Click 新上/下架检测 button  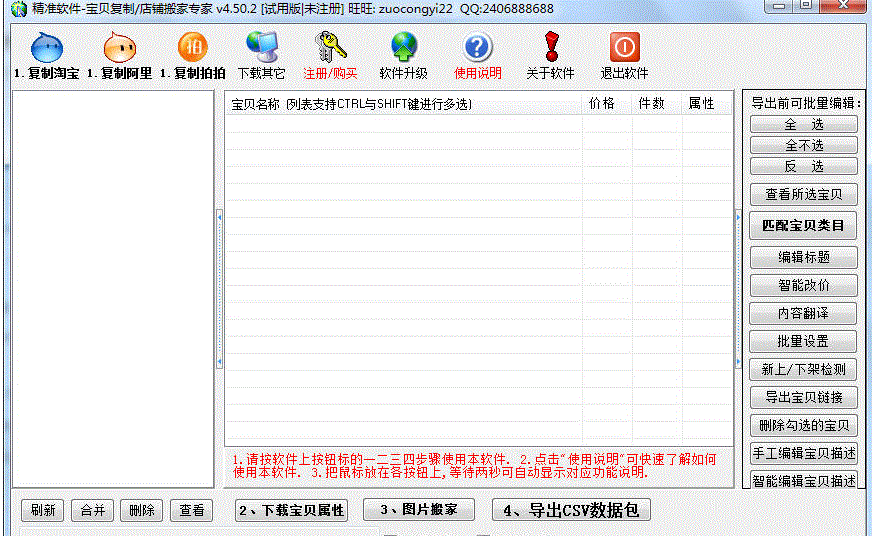pos(804,370)
